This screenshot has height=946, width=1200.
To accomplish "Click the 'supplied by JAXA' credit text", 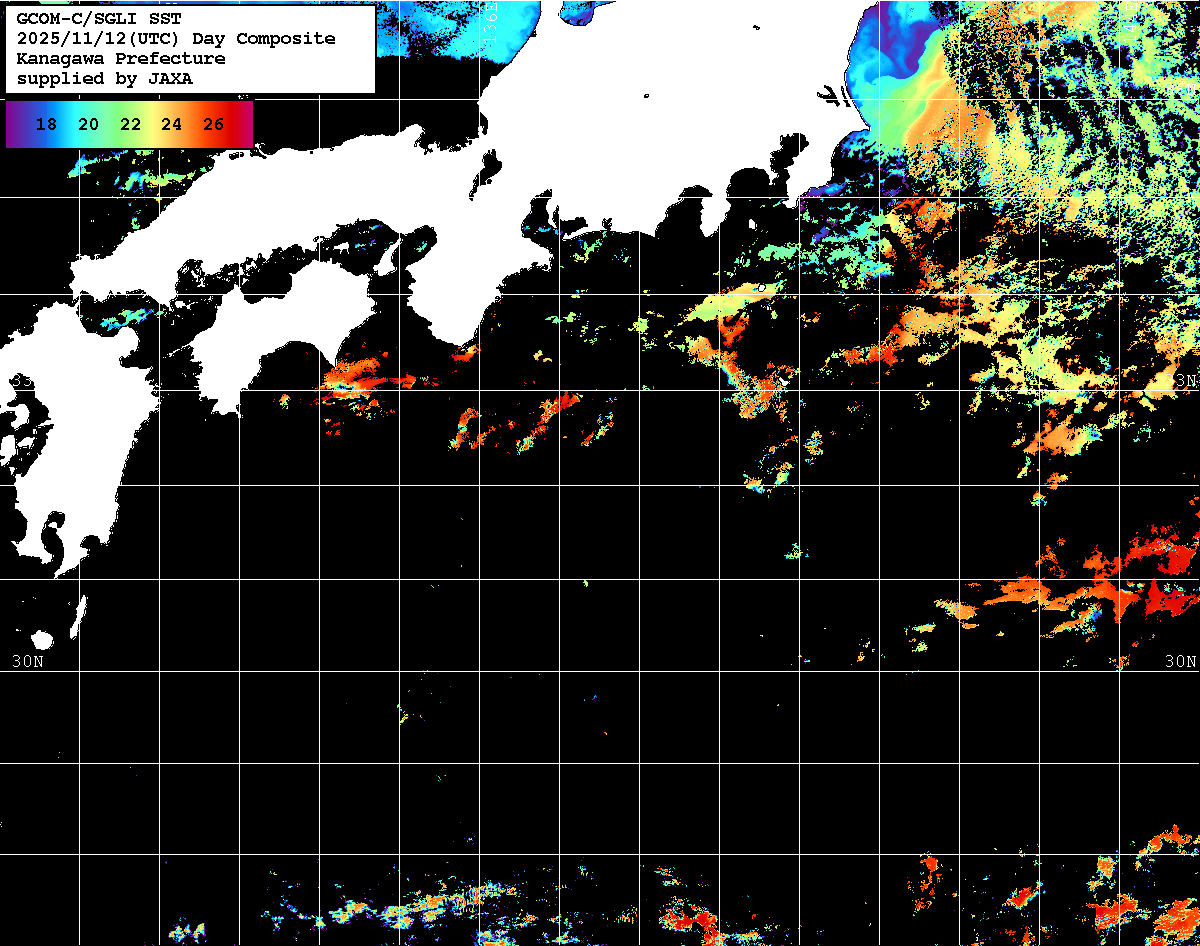I will point(104,78).
